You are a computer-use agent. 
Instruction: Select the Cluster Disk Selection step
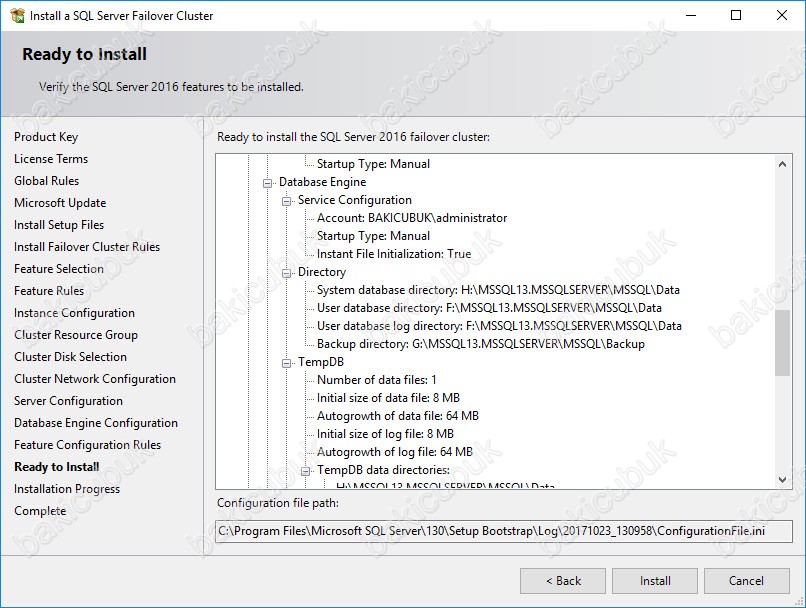[x=70, y=357]
